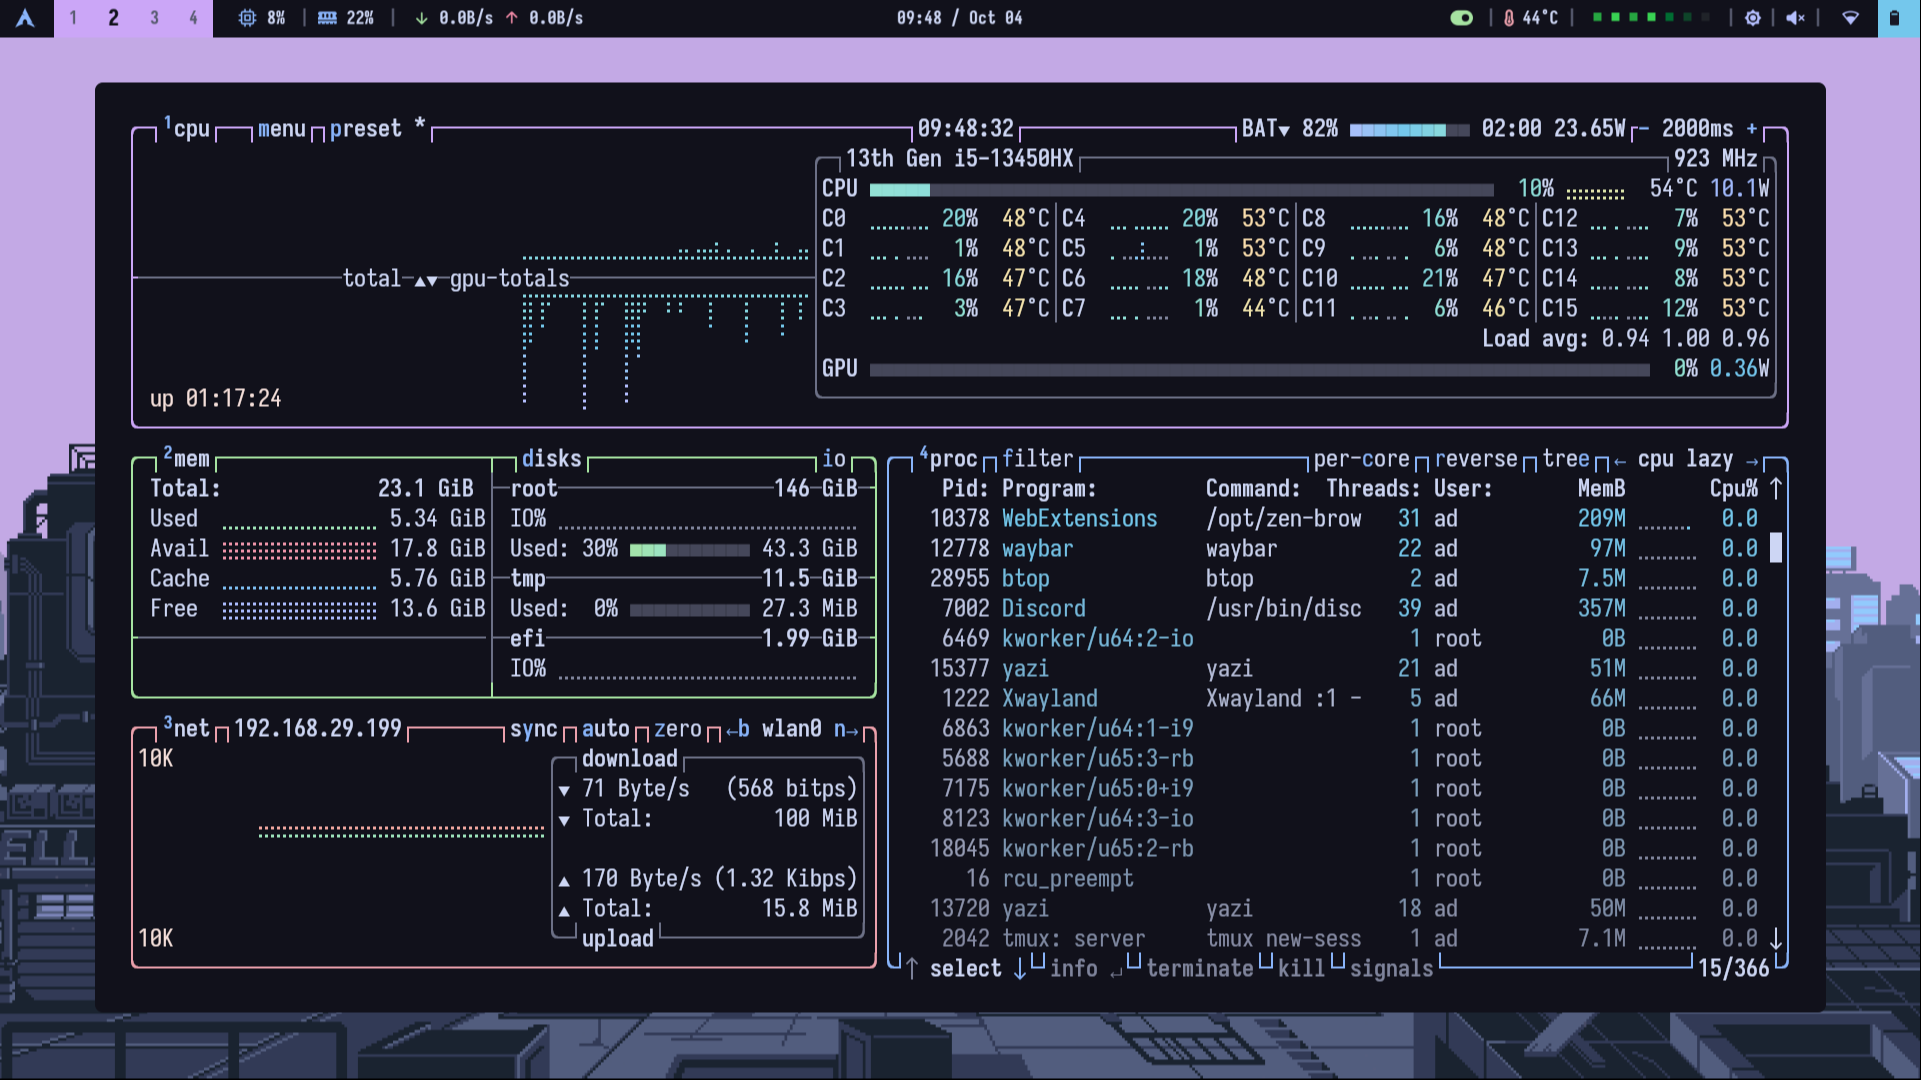The image size is (1921, 1080).
Task: Open the btop menu option
Action: [281, 129]
